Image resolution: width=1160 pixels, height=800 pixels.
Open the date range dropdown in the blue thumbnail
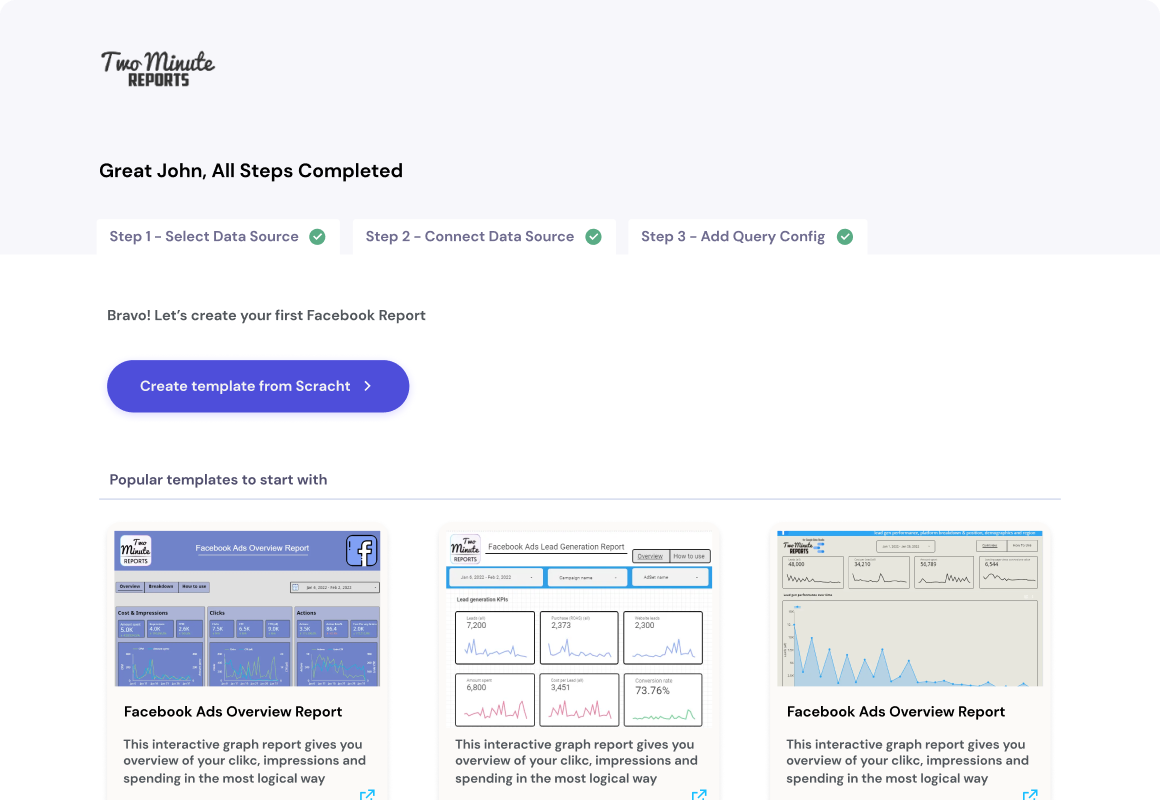click(335, 588)
